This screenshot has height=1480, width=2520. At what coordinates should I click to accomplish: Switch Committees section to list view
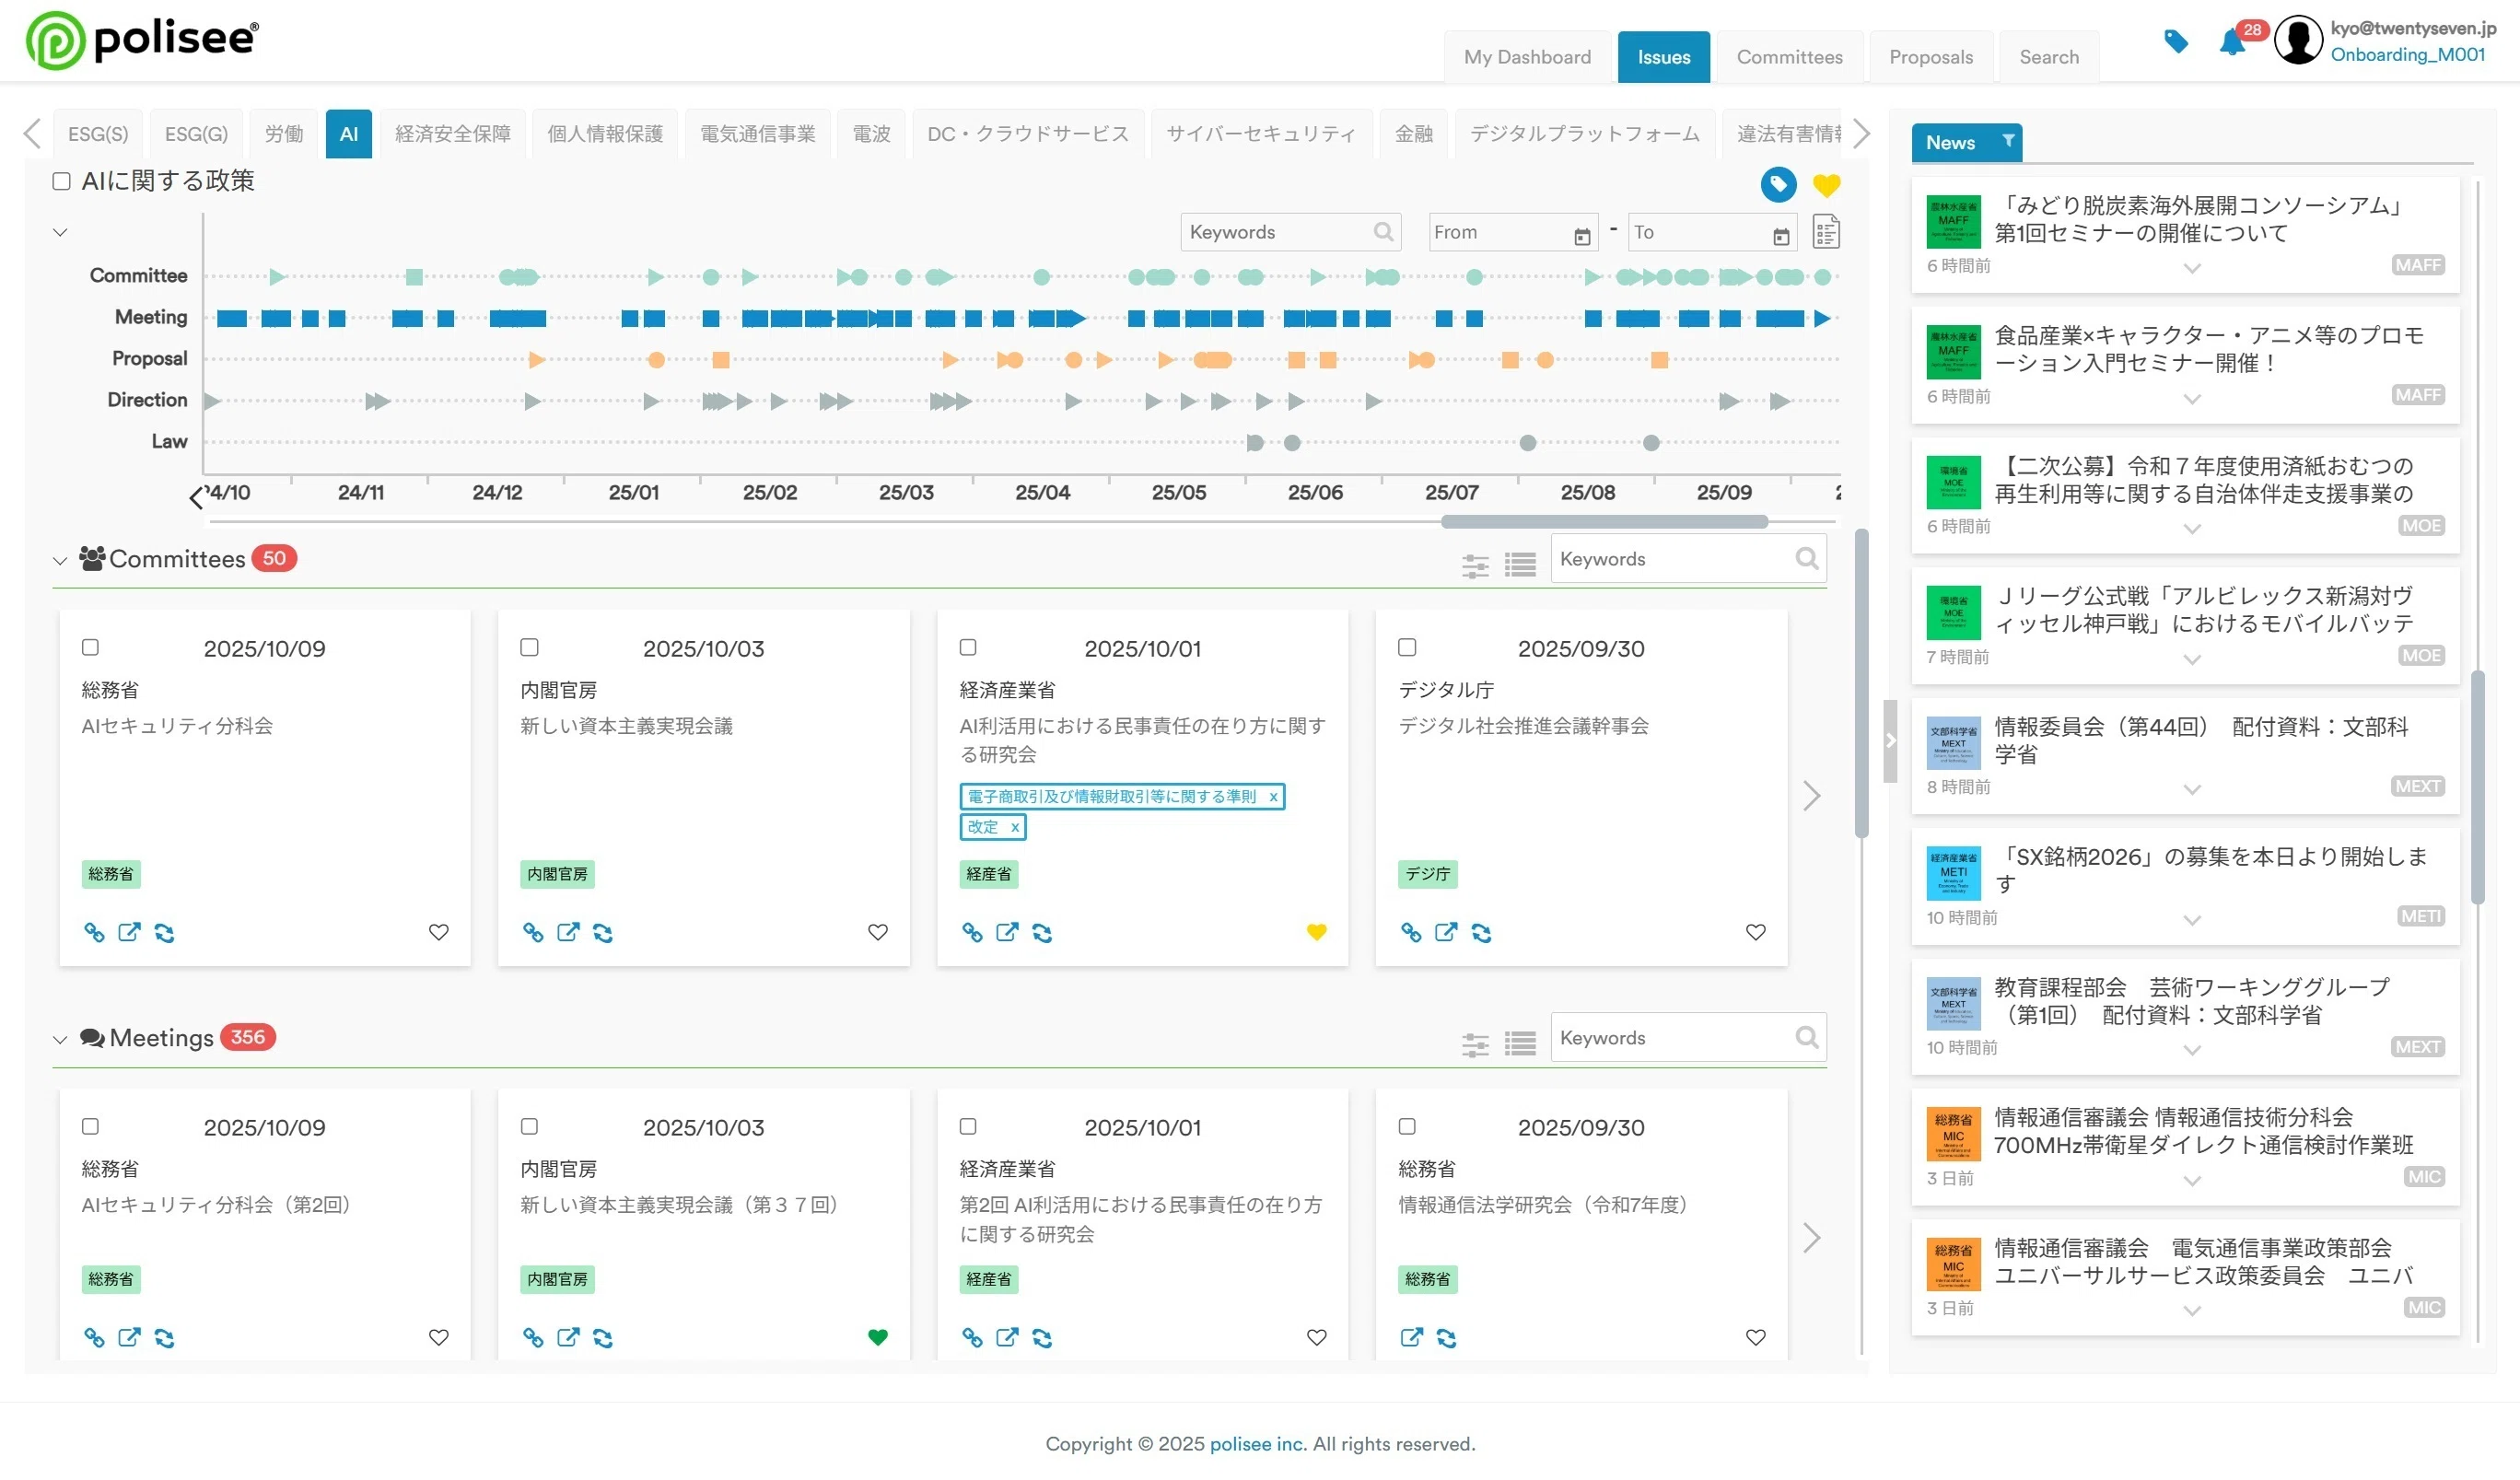(1519, 565)
